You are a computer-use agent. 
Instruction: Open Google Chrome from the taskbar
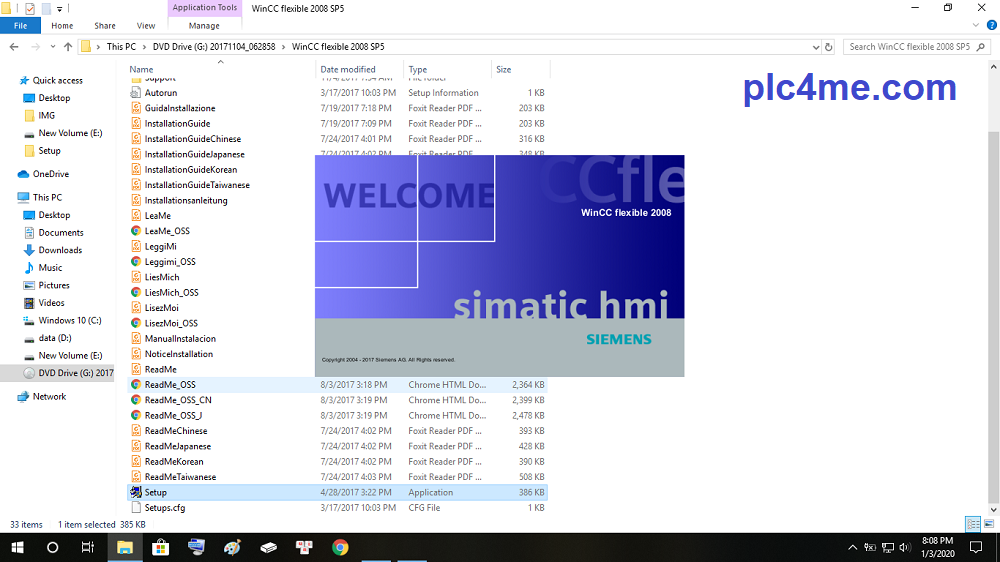pyautogui.click(x=340, y=547)
